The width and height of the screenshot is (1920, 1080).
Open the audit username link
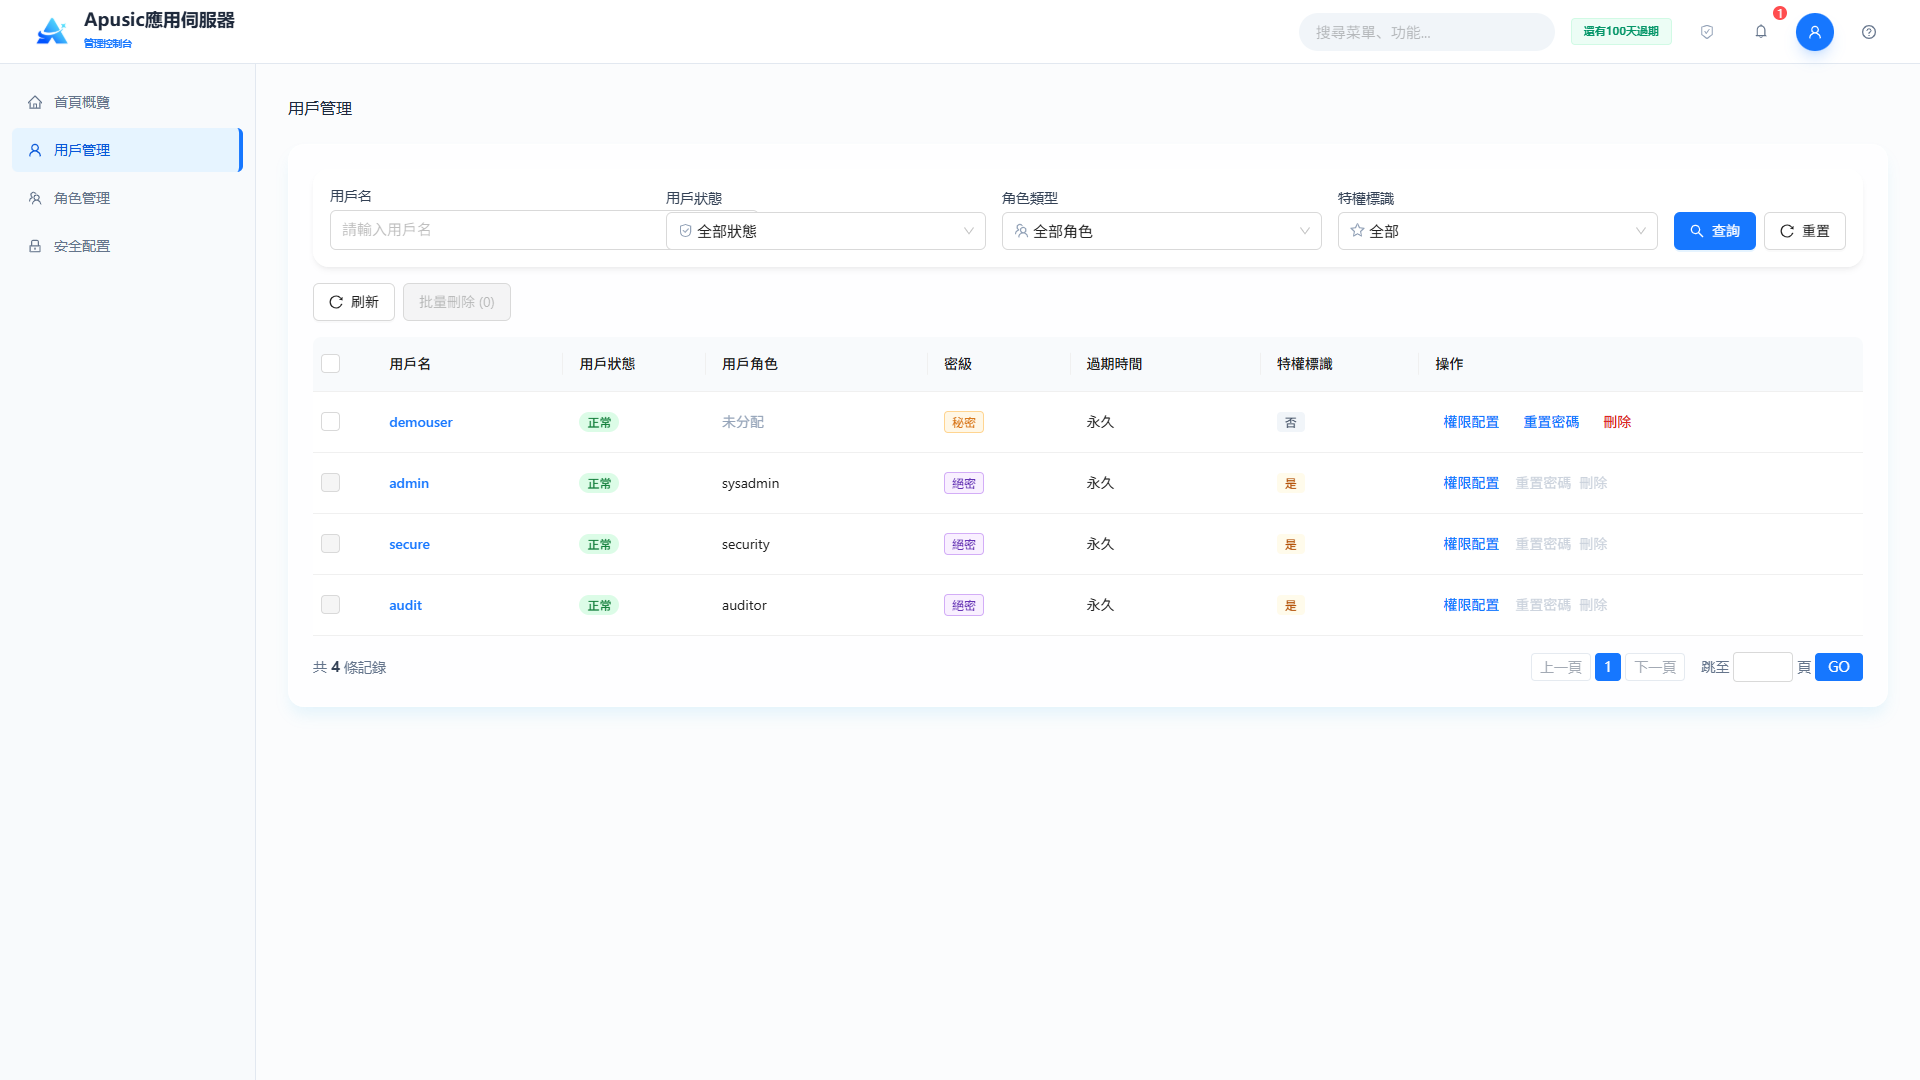(x=406, y=605)
